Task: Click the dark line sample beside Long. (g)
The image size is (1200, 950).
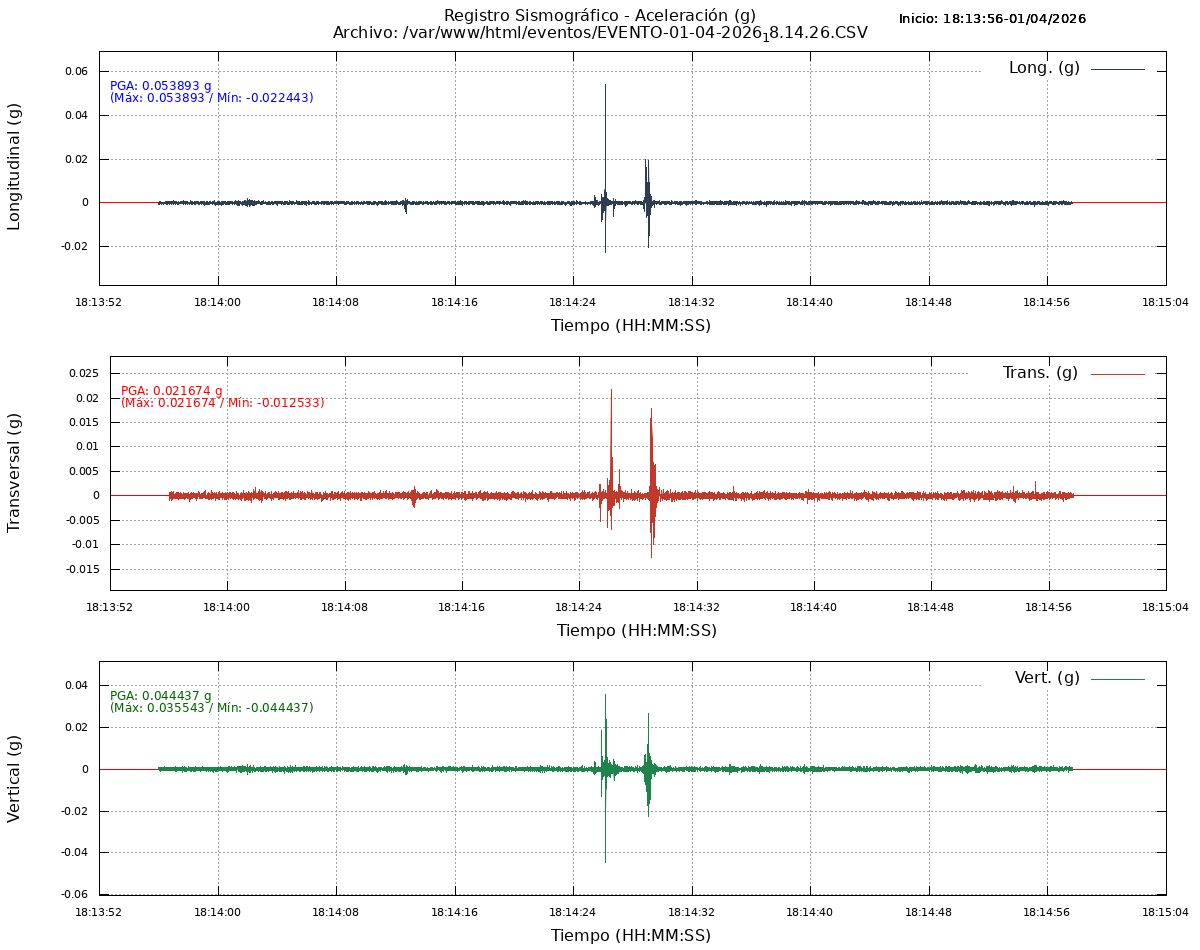Action: (x=1117, y=69)
